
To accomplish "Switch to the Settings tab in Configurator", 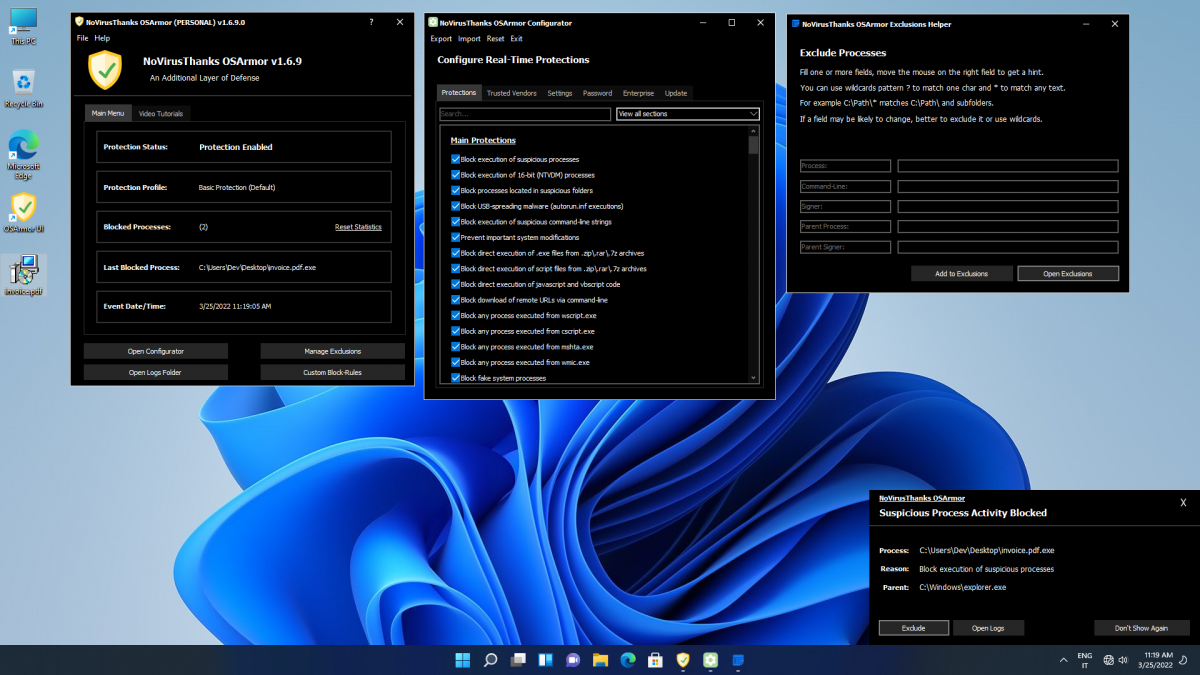I will 560,93.
